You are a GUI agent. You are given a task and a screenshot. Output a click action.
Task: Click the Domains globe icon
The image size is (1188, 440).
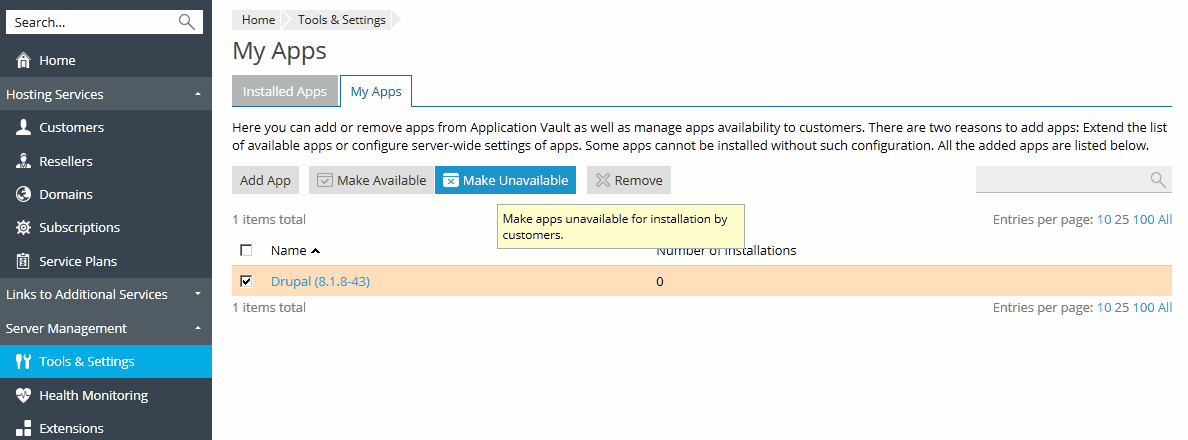coord(24,194)
